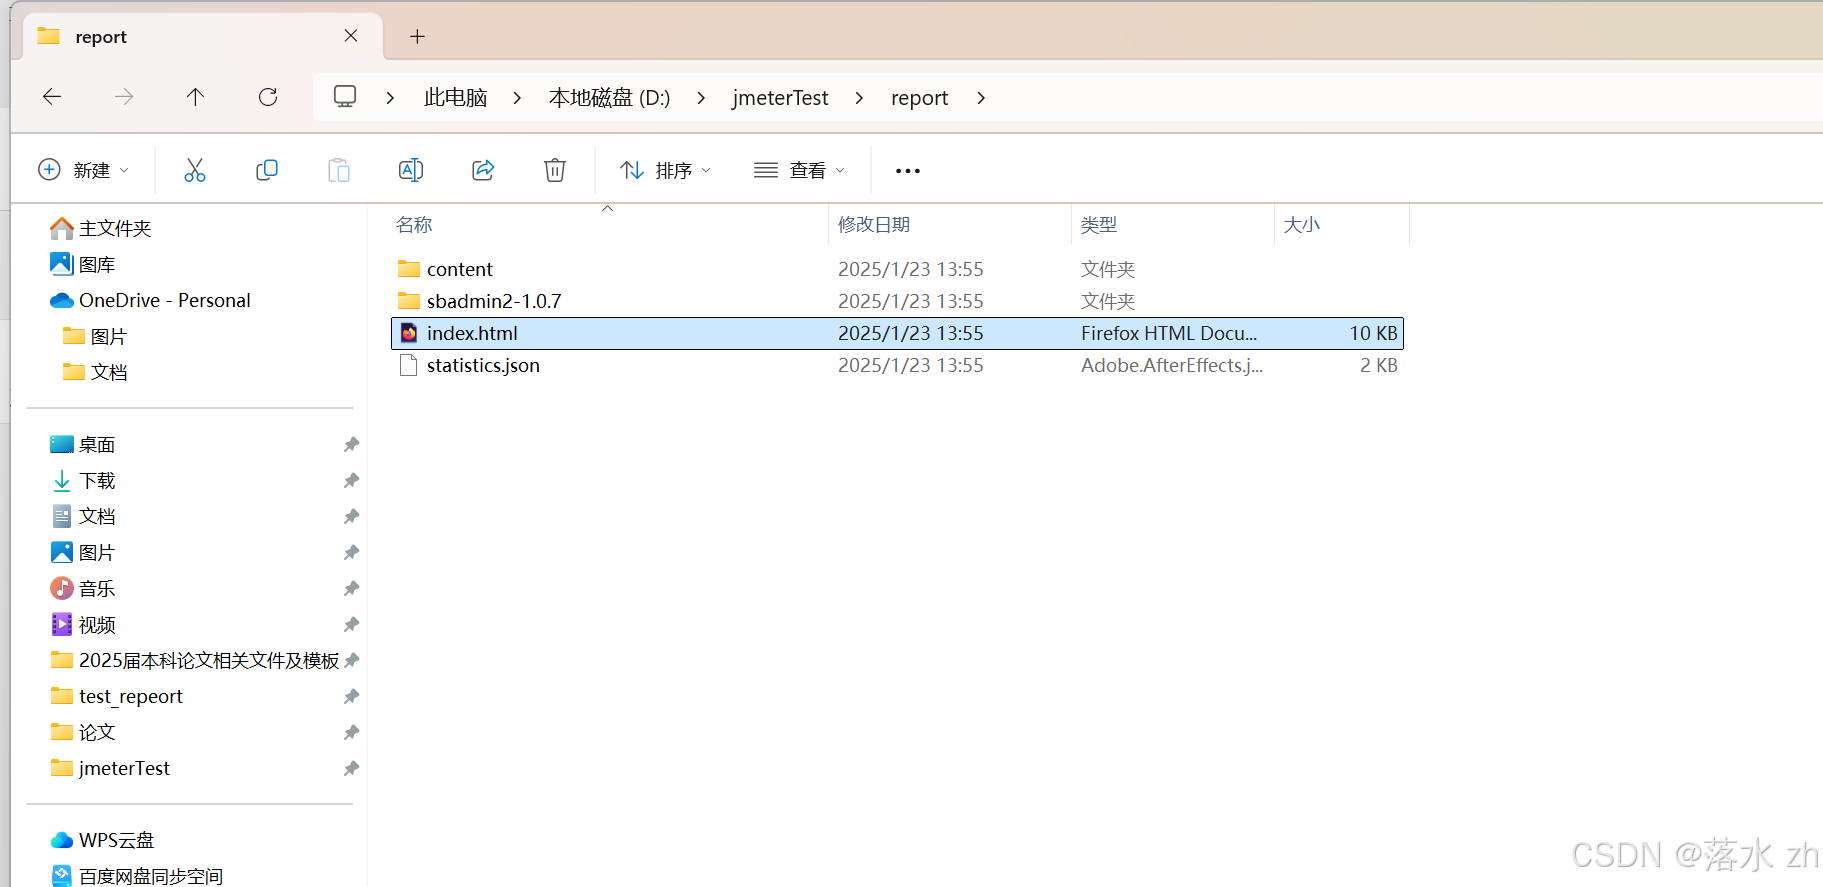Open 图片 folder under OneDrive
The image size is (1823, 887).
pos(109,337)
